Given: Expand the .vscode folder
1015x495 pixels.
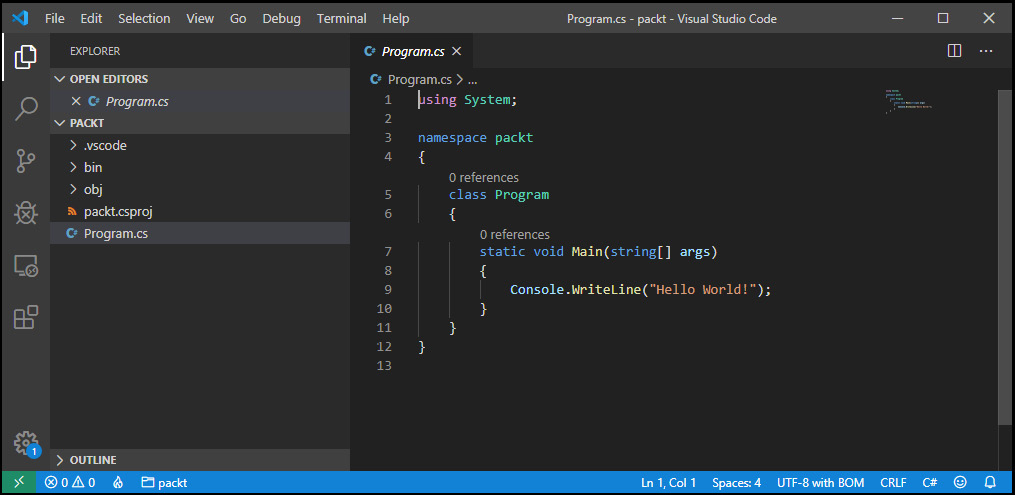Looking at the screenshot, I should click(x=73, y=146).
